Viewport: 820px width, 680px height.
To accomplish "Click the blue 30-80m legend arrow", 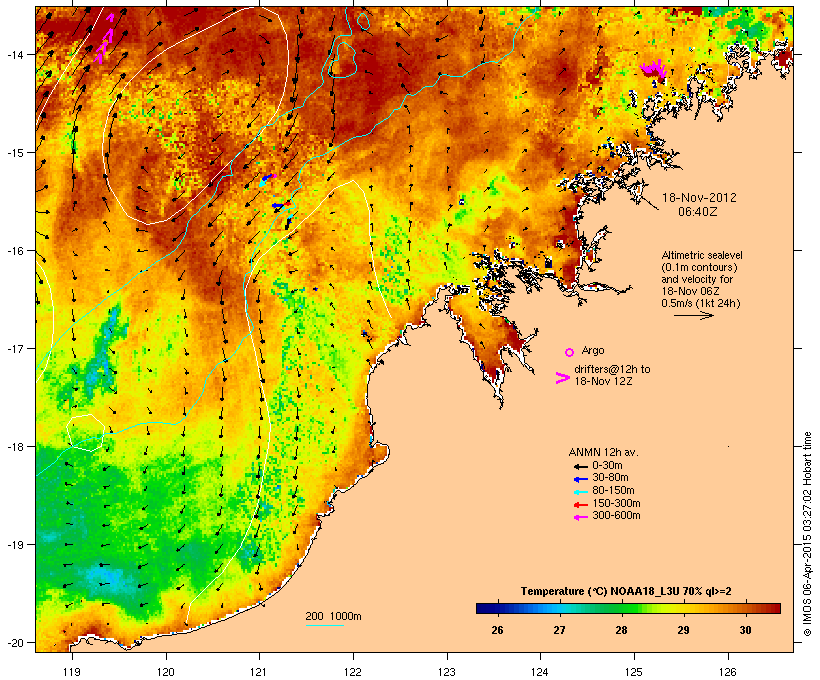I will click(x=581, y=479).
